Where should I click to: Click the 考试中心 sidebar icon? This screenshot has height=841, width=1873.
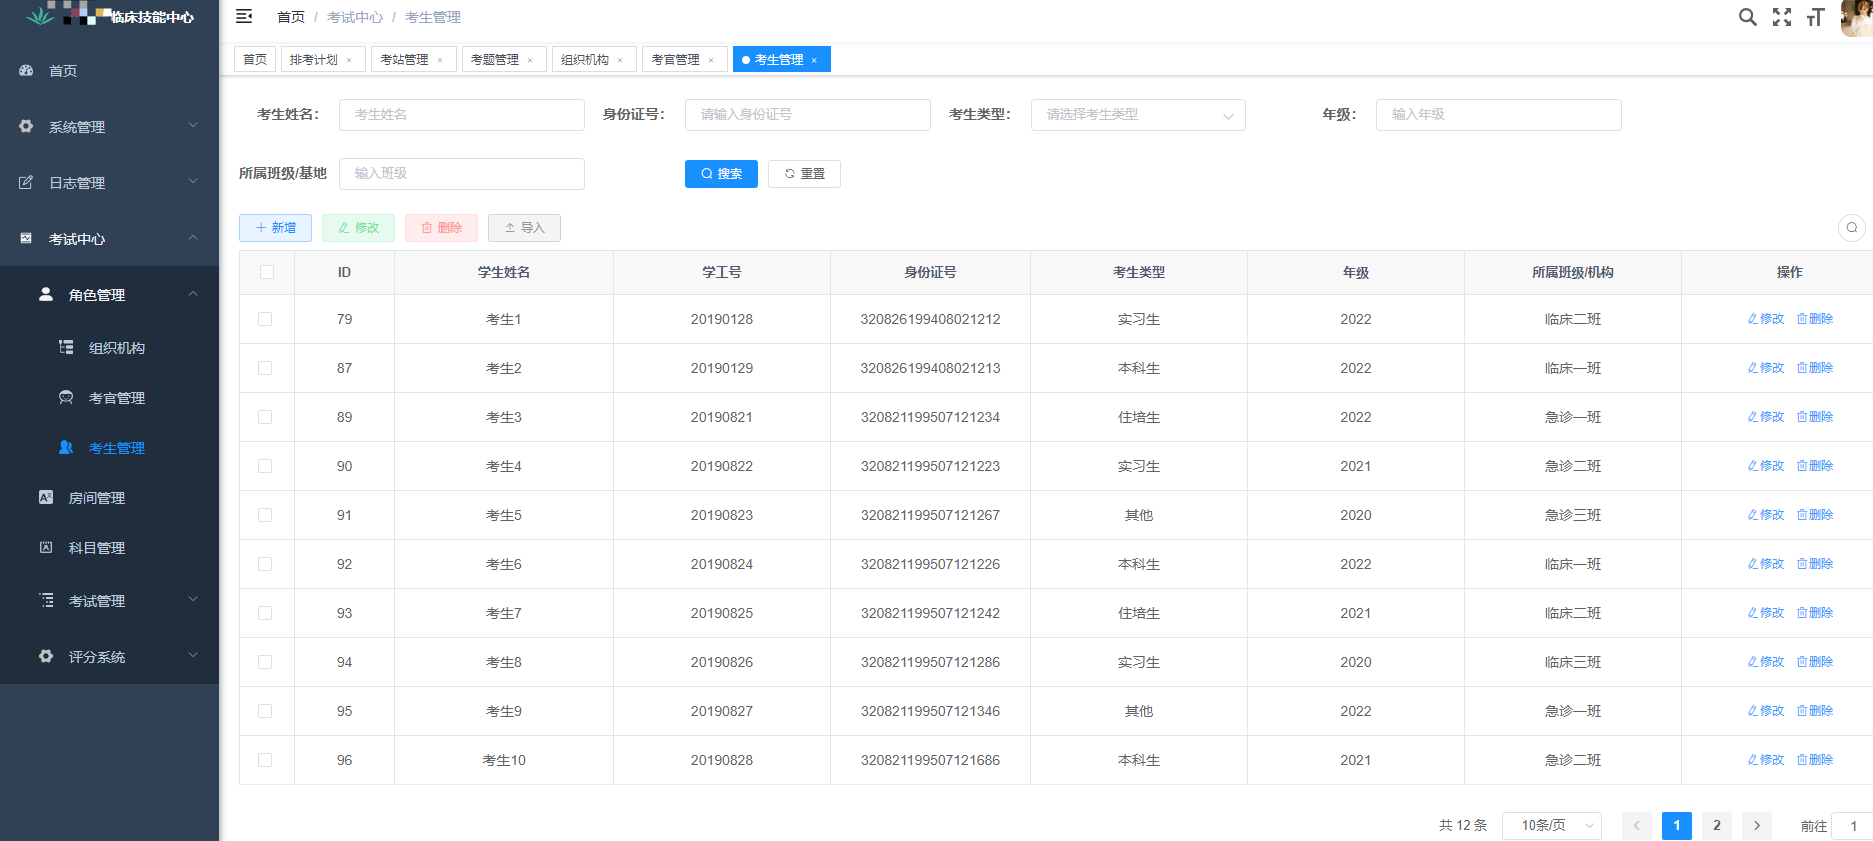(26, 239)
